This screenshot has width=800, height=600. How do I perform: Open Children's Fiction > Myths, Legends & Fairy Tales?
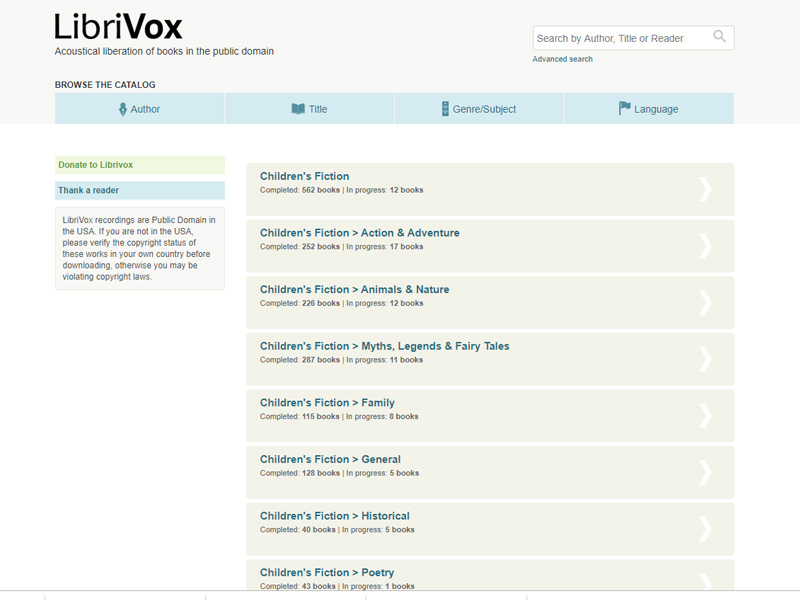pos(385,346)
